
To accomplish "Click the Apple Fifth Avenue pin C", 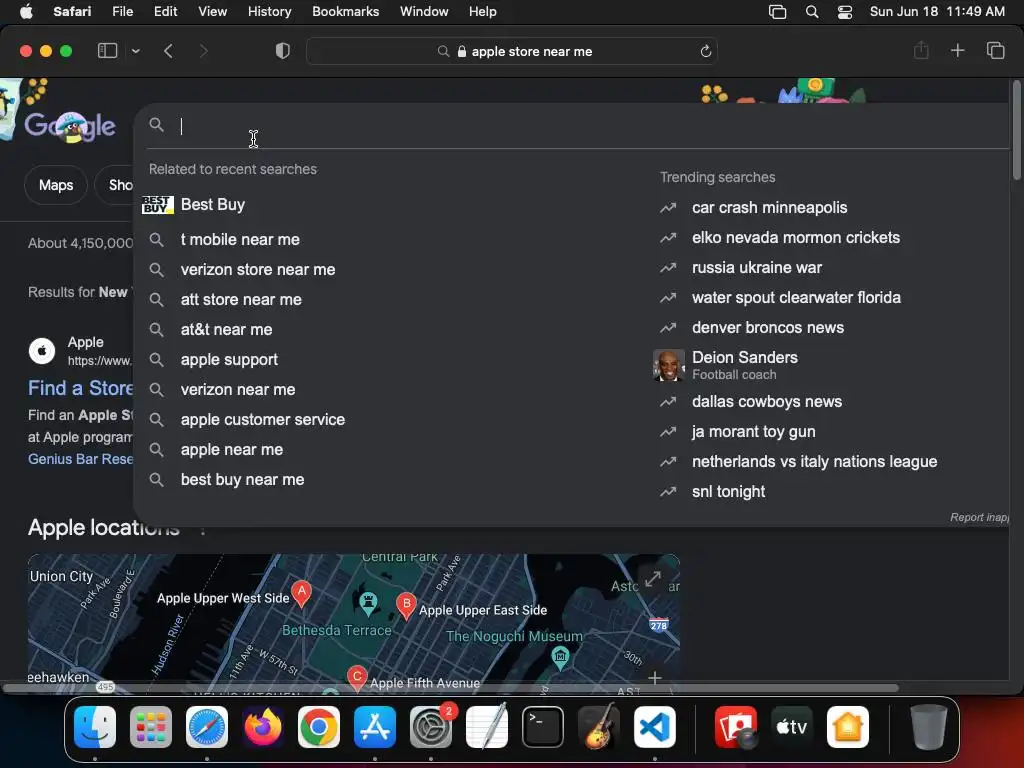I will 357,678.
